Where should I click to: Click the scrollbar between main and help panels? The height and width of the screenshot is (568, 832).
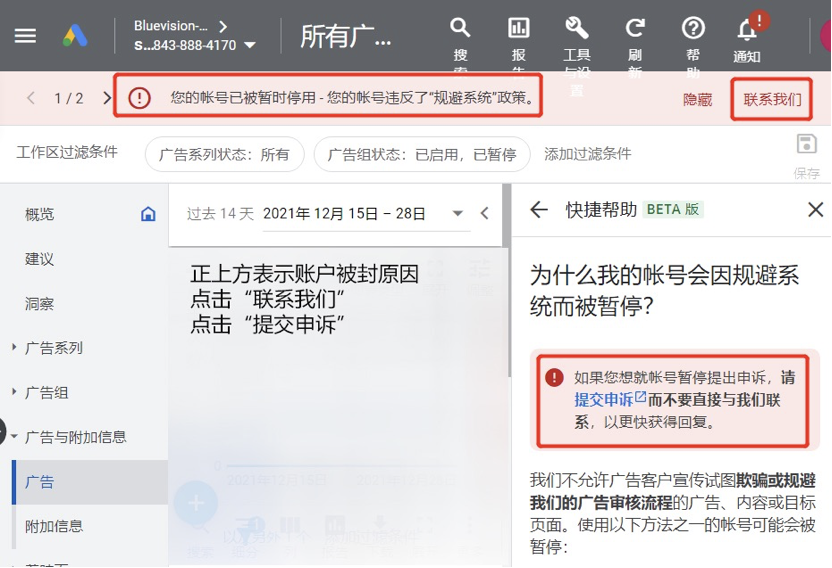pos(507,281)
